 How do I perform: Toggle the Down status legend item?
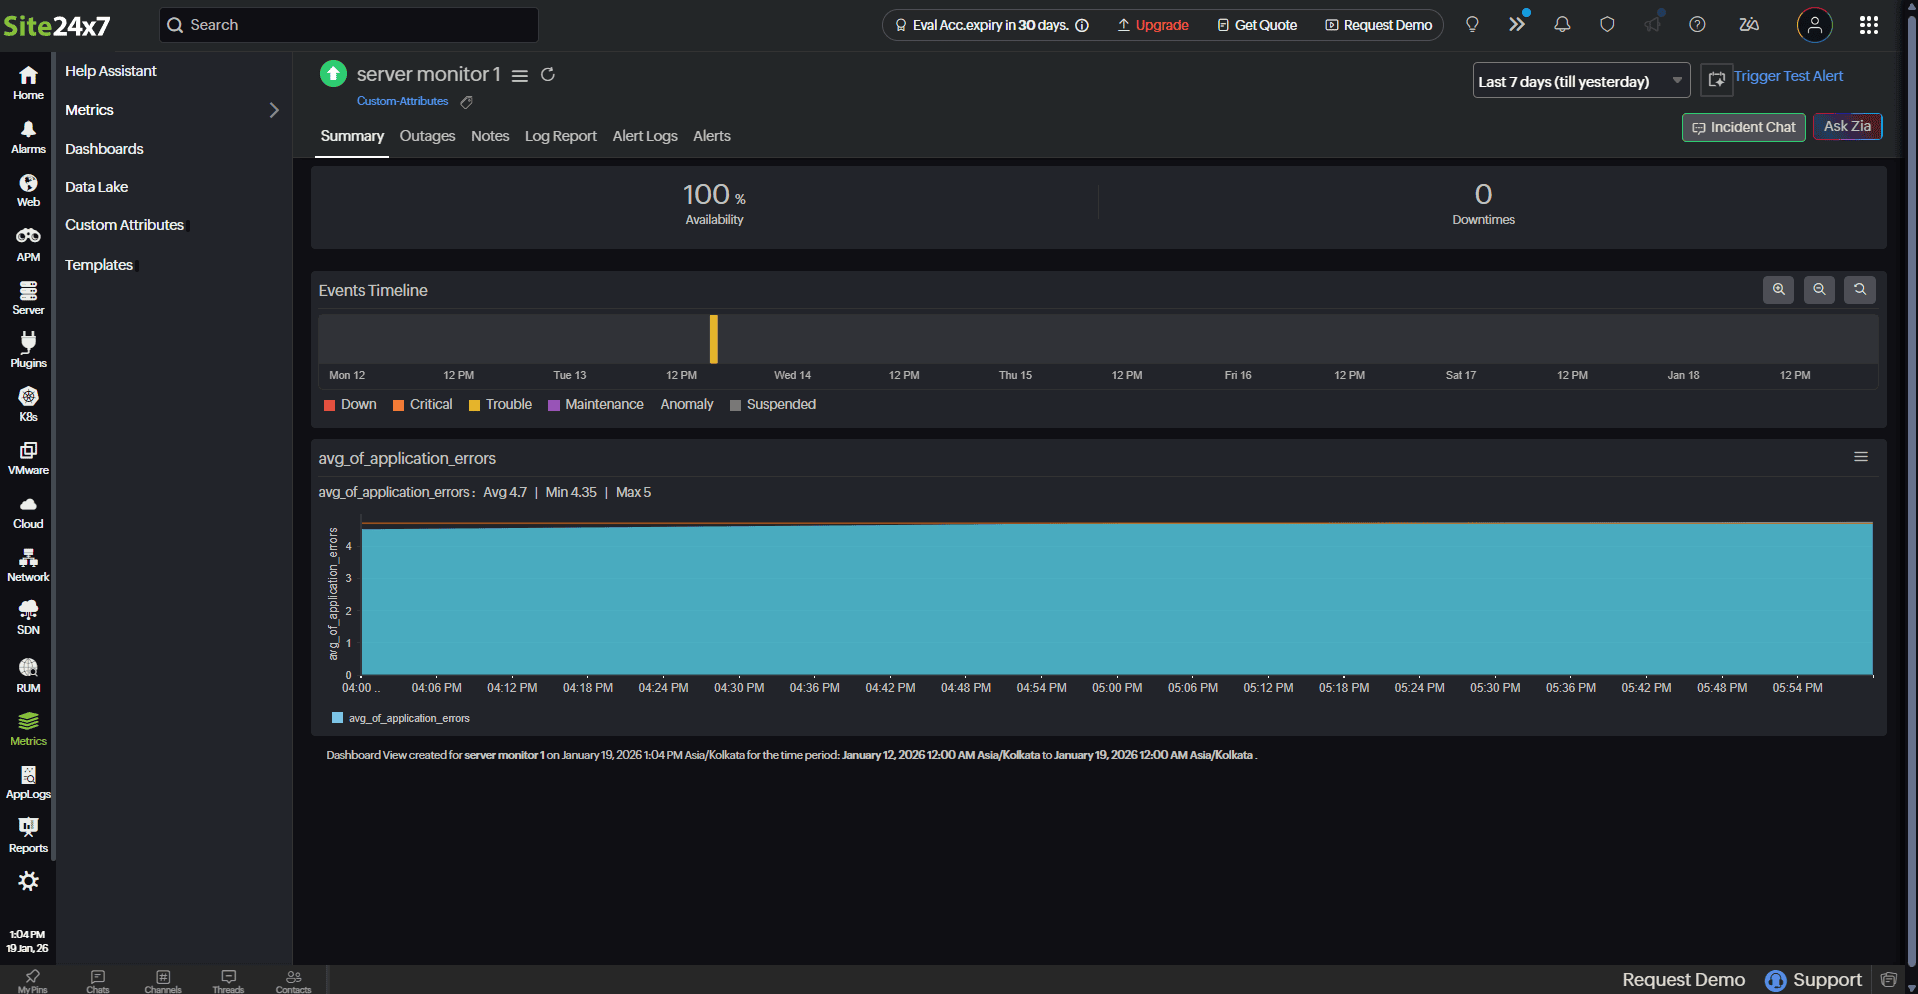tap(350, 405)
